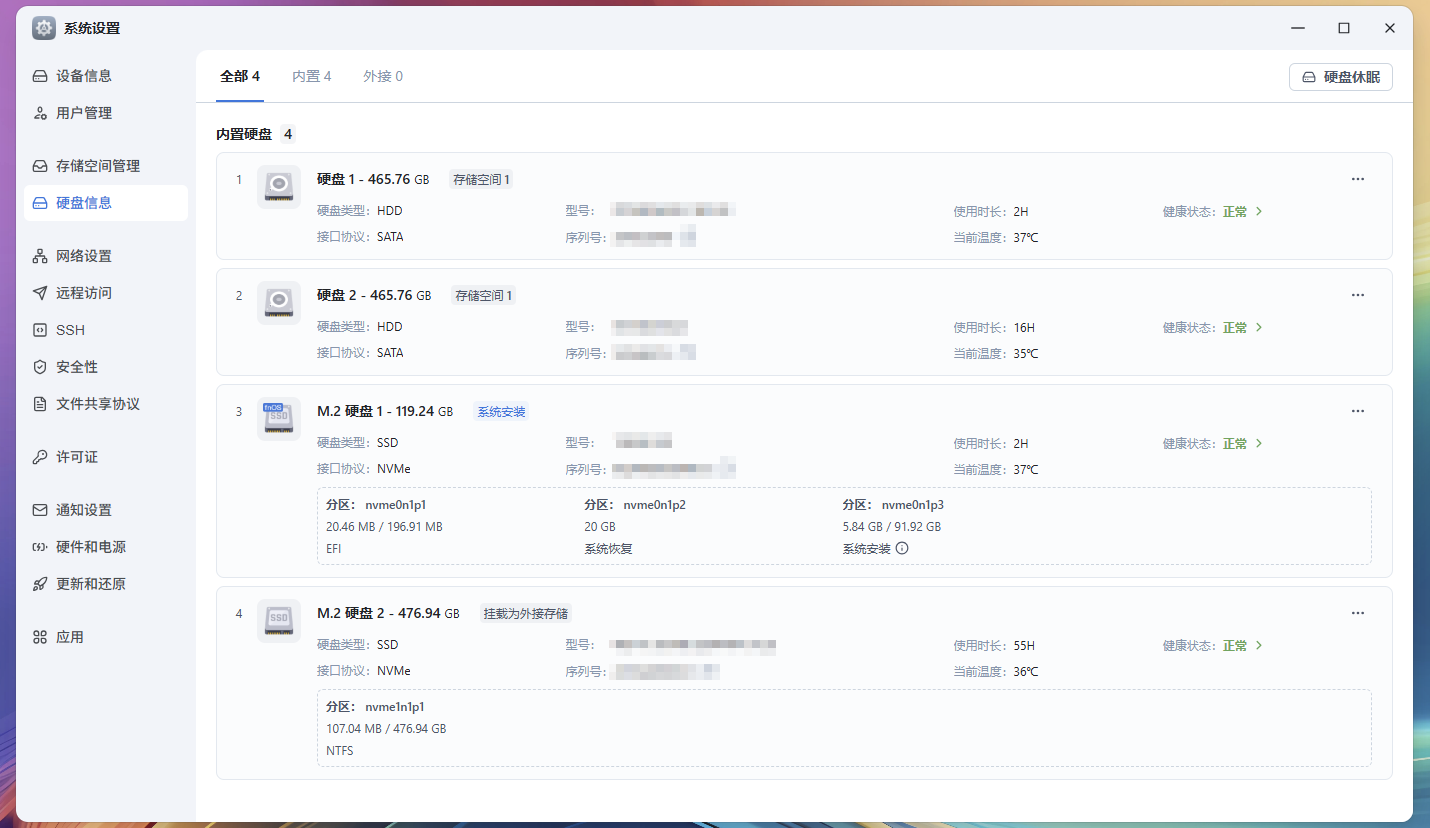This screenshot has width=1430, height=828.
Task: Click the info icon beside 系统安装 partition
Action: click(x=902, y=548)
